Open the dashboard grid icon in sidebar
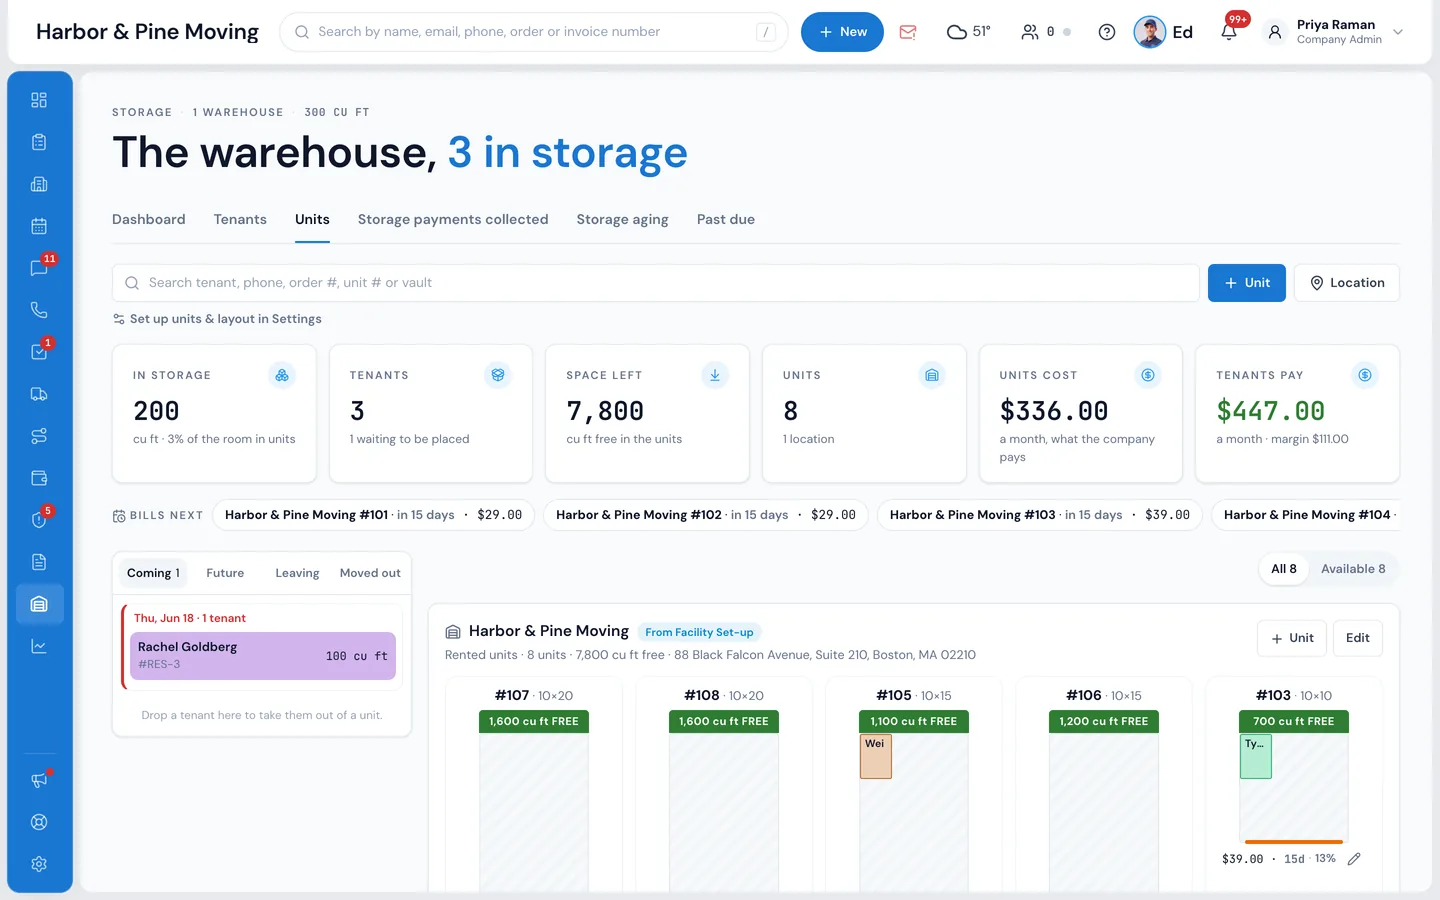 coord(39,100)
